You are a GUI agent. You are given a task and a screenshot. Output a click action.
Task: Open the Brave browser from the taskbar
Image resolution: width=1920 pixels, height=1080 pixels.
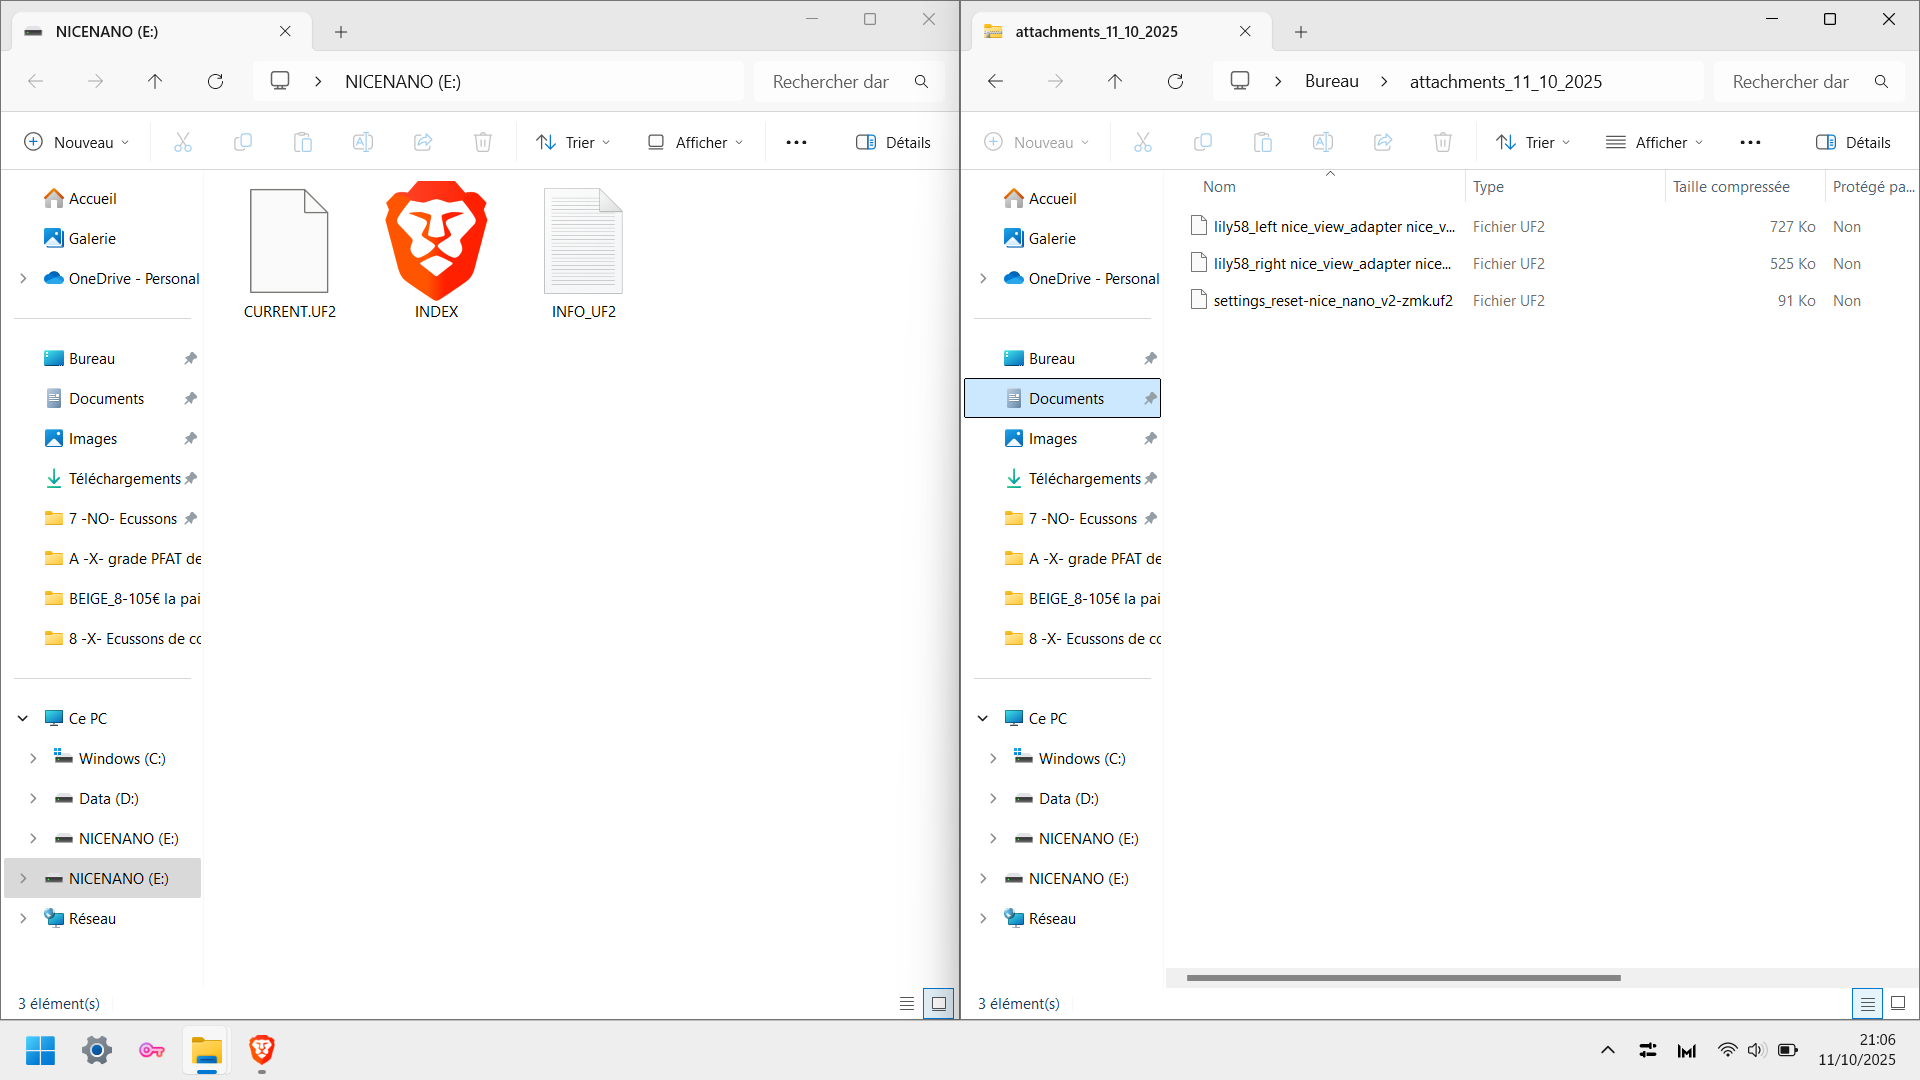coord(262,1050)
